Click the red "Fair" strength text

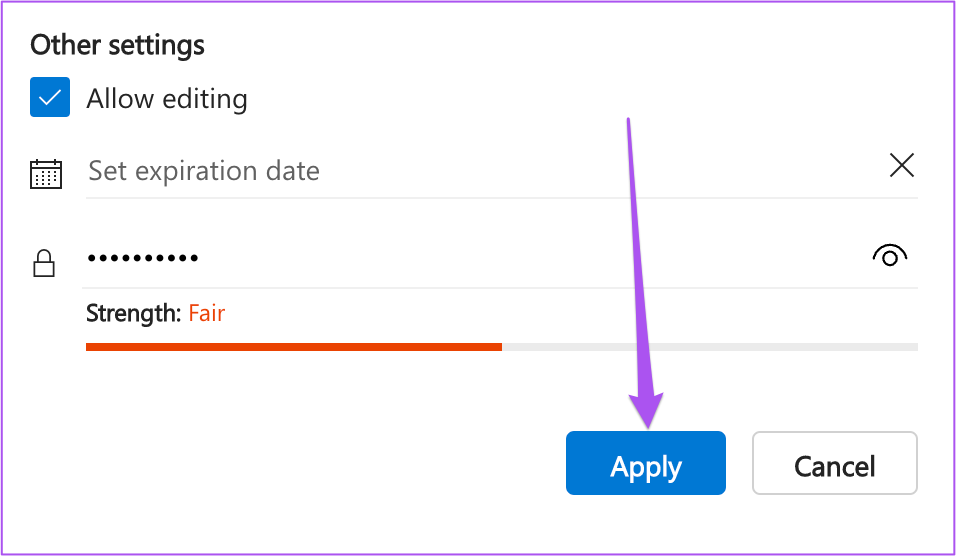point(207,313)
